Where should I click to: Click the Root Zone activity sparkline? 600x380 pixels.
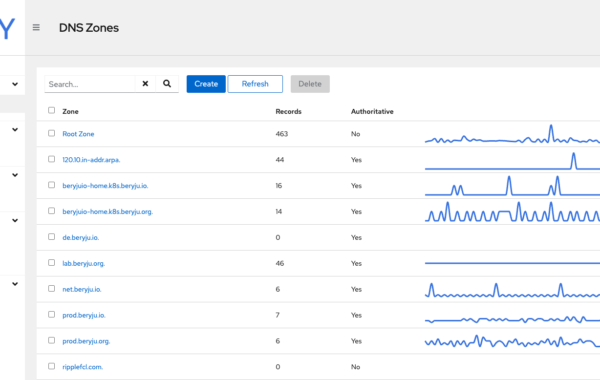click(512, 134)
